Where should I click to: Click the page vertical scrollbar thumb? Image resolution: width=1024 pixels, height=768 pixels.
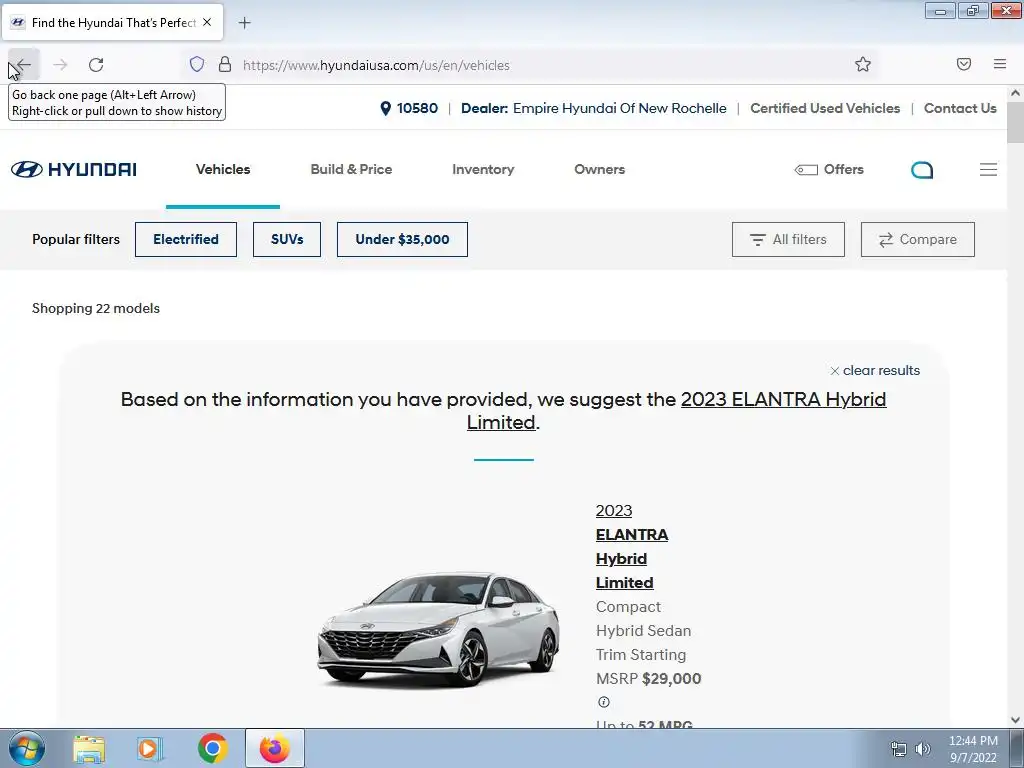coord(1015,121)
